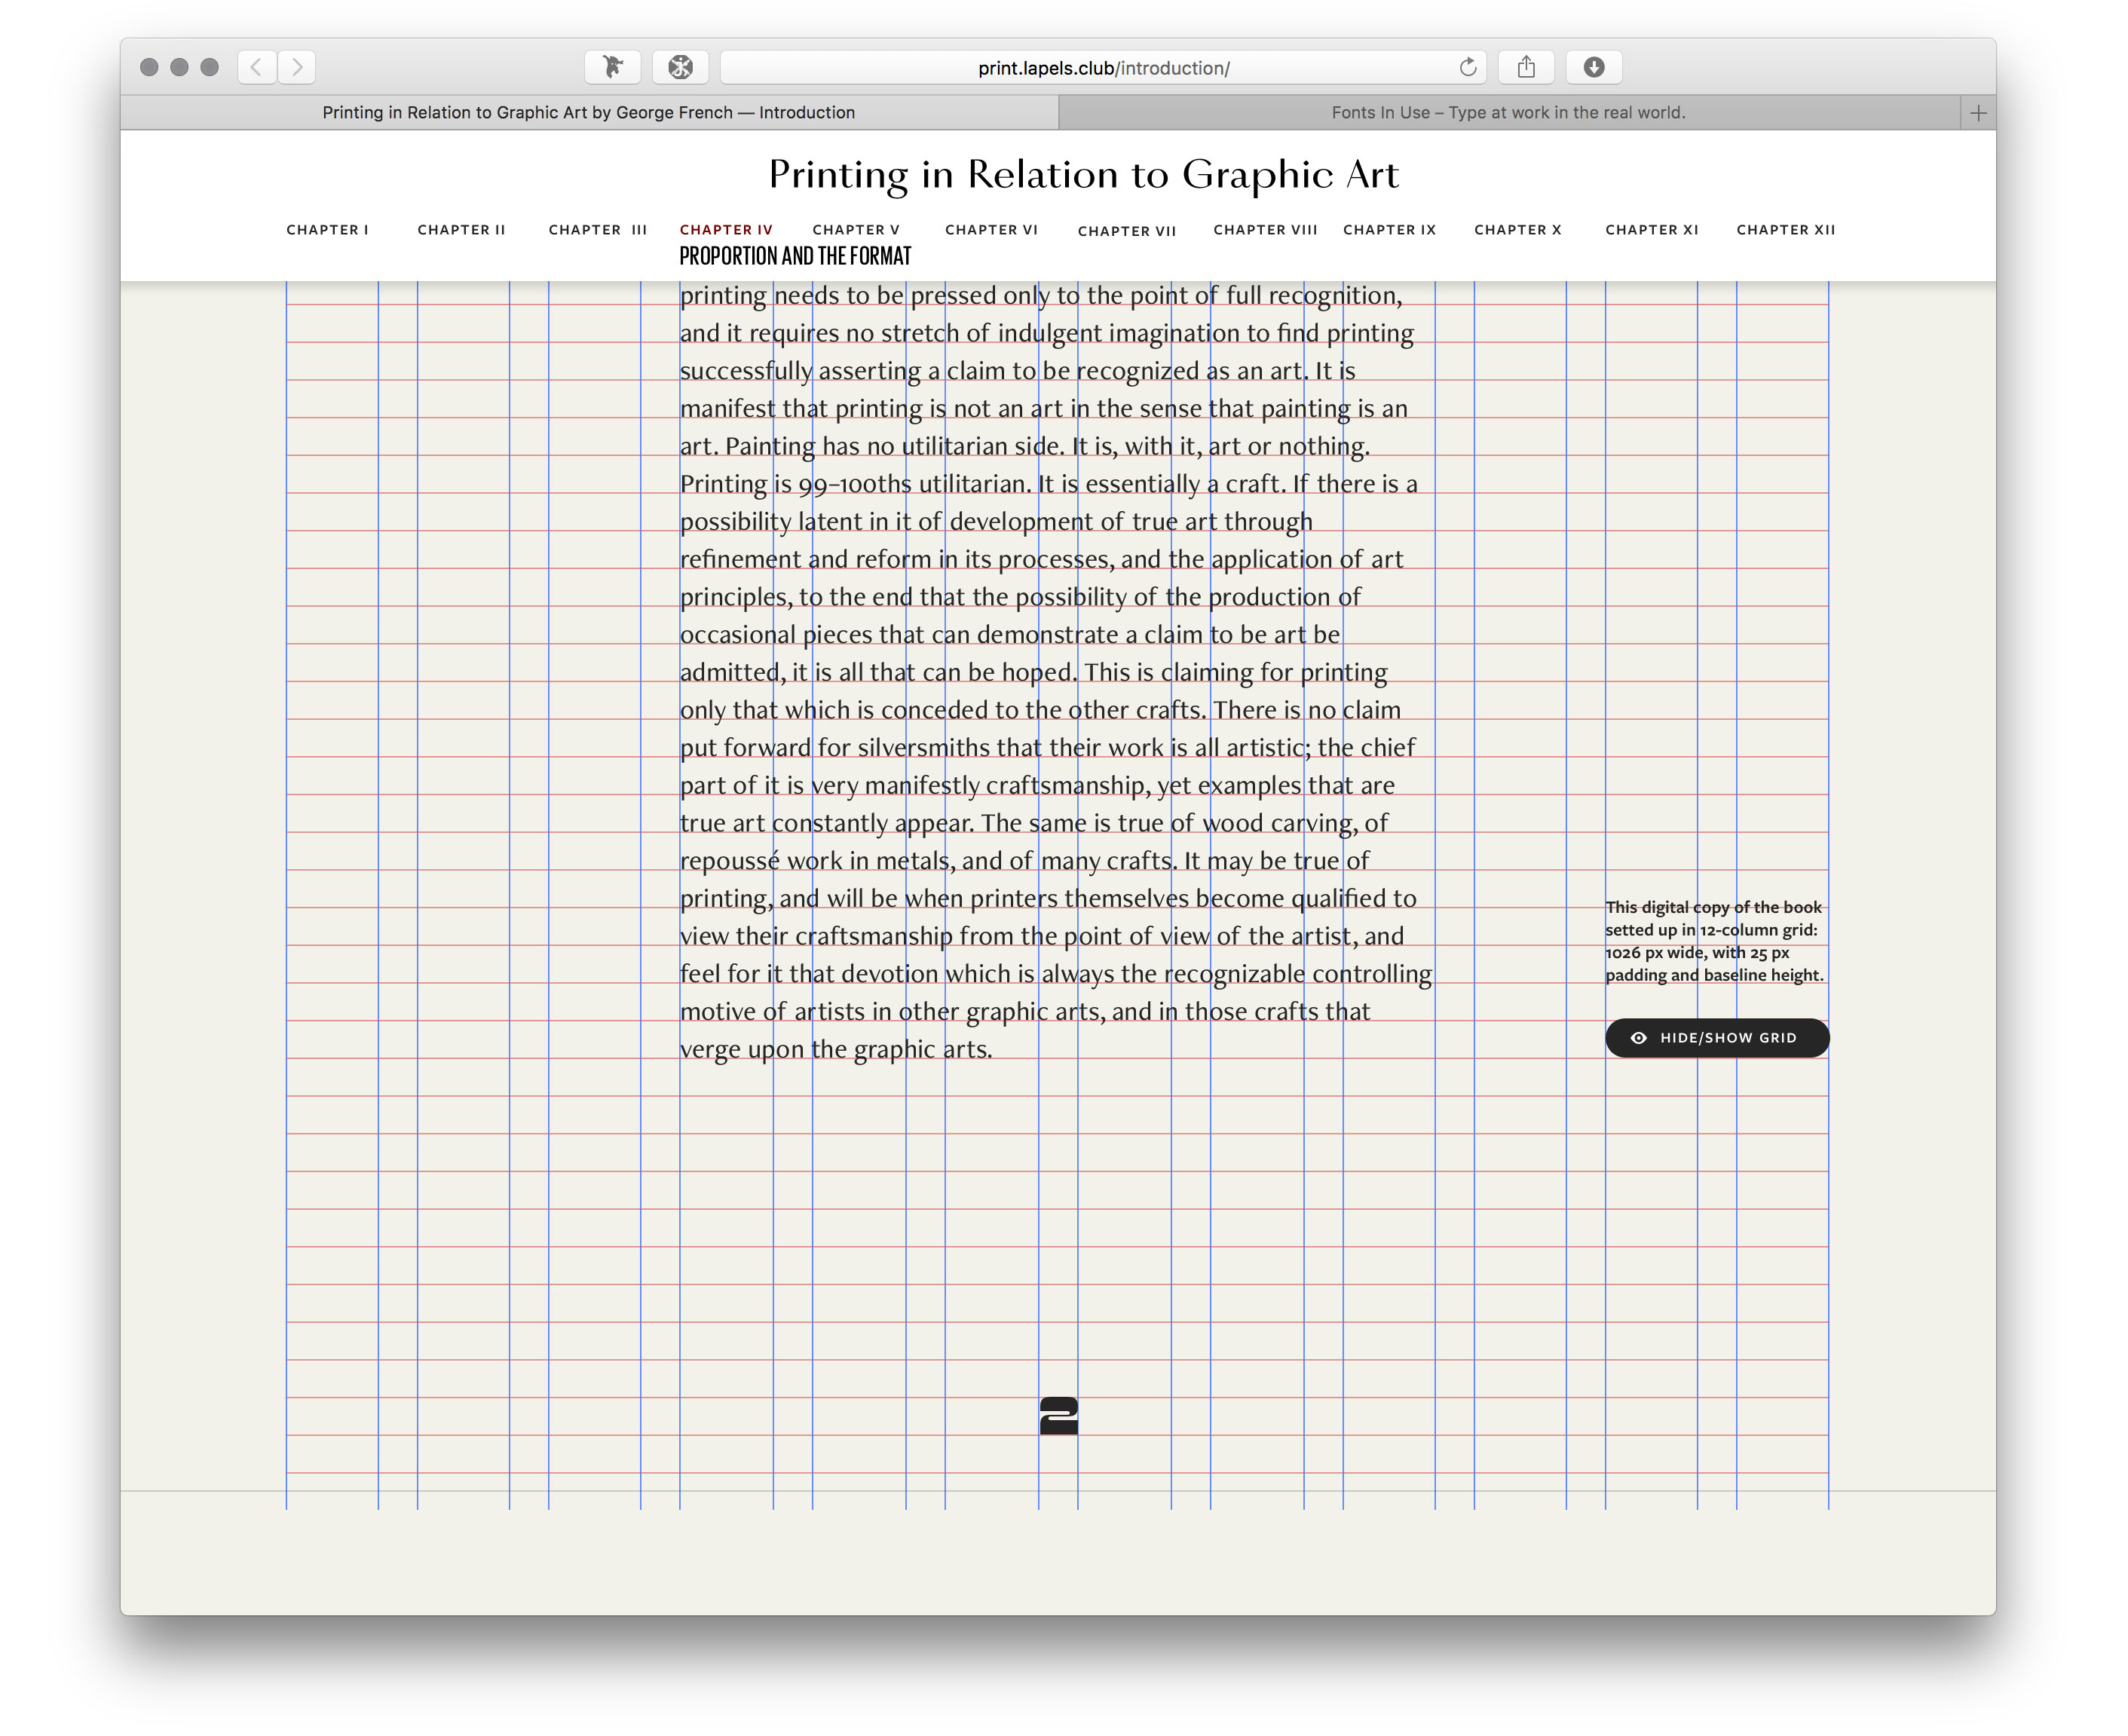Viewport: 2128px width, 1736px height.
Task: Select Chapter IV Proportion and the Format
Action: pyautogui.click(x=726, y=230)
